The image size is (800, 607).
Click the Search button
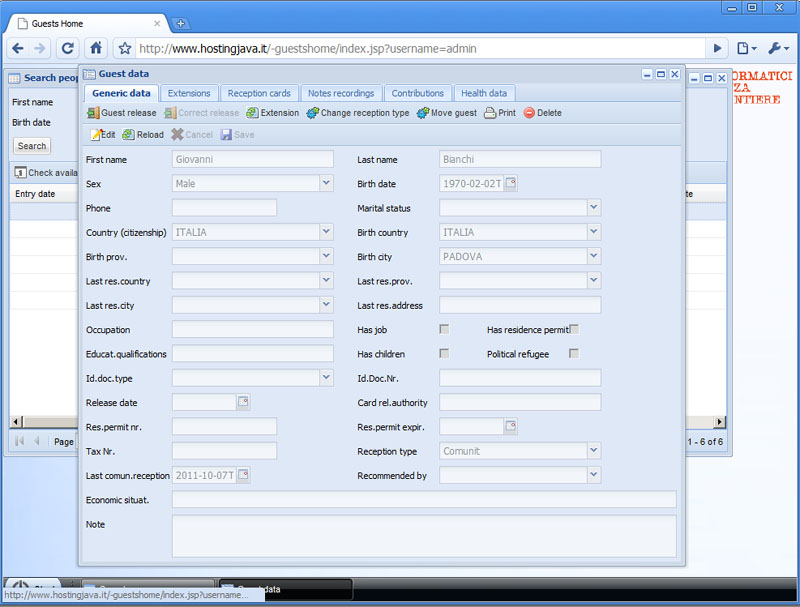coord(32,146)
